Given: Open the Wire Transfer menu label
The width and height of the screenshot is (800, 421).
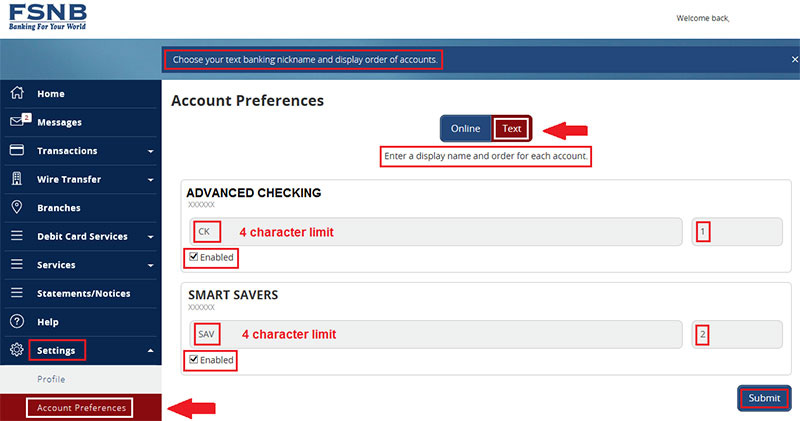Looking at the screenshot, I should [69, 180].
